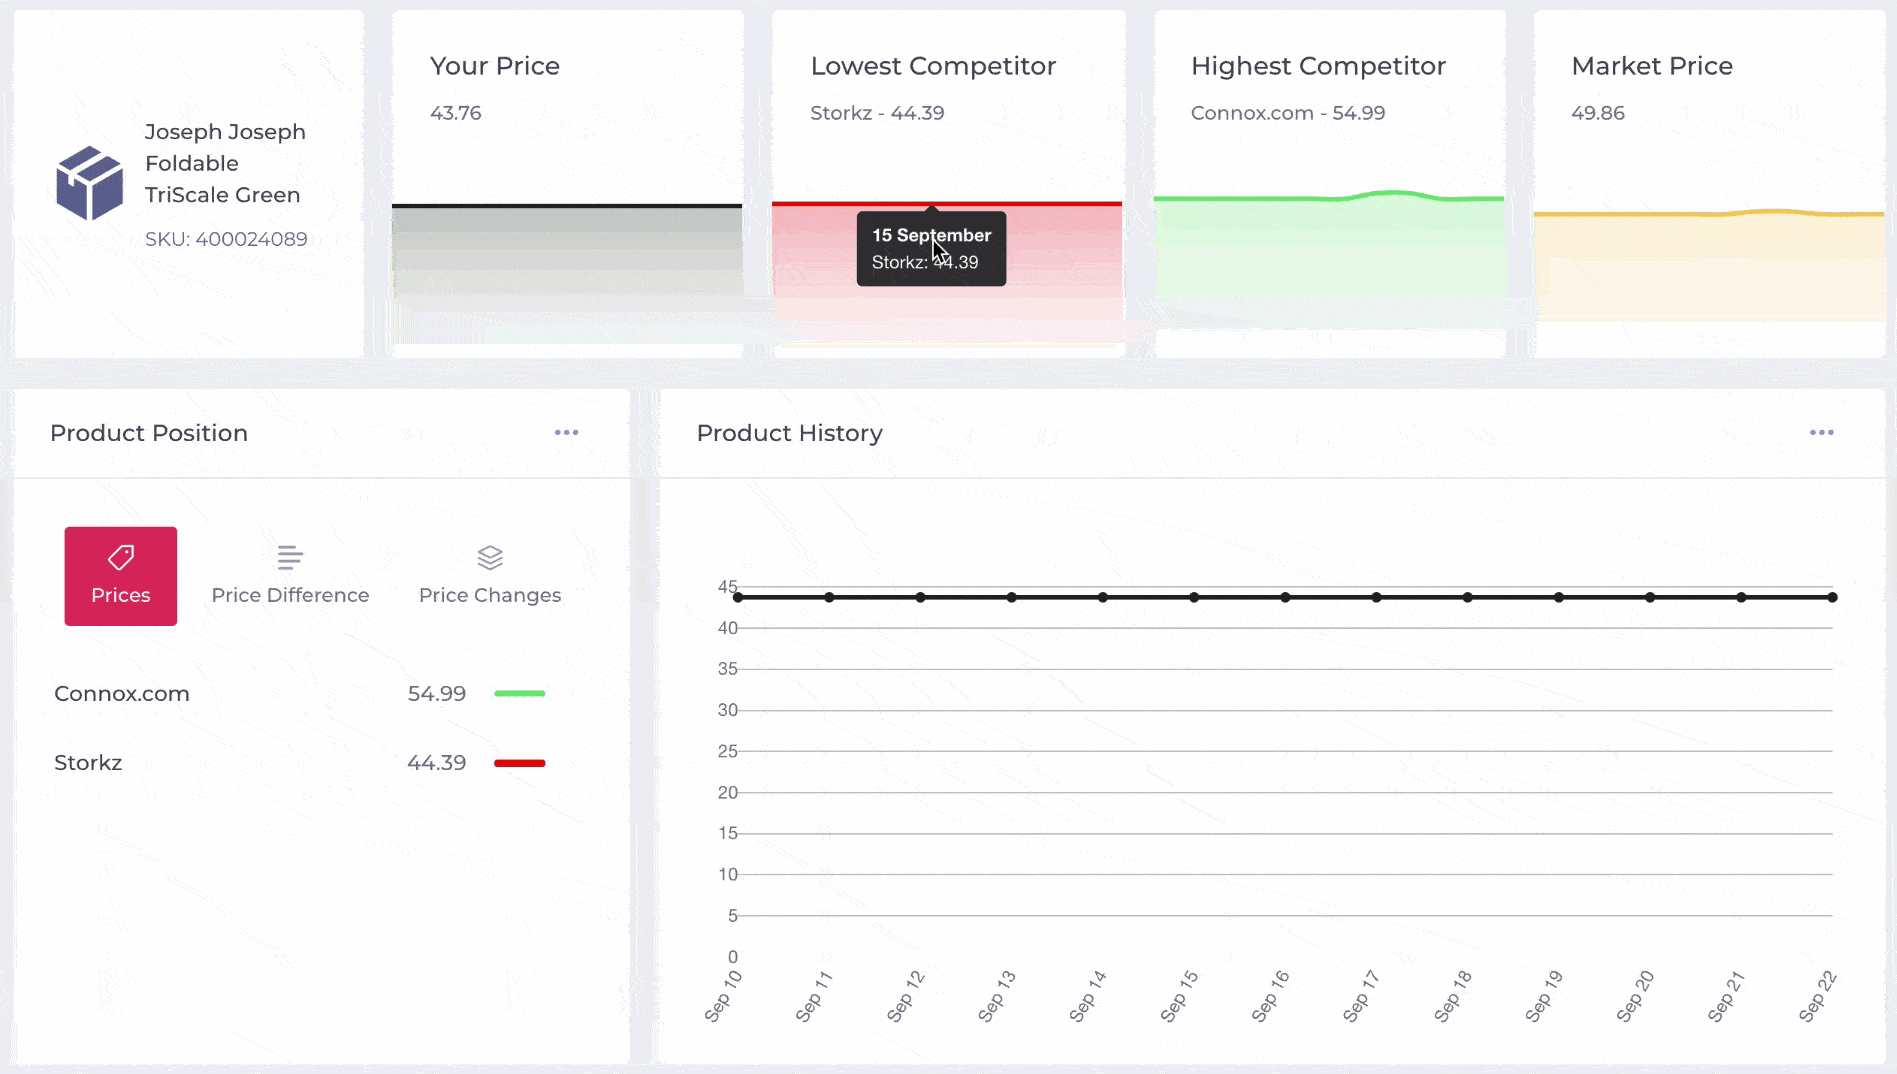Click the Sep 17 data point in history
Viewport: 1897px width, 1074px height.
click(x=1377, y=597)
